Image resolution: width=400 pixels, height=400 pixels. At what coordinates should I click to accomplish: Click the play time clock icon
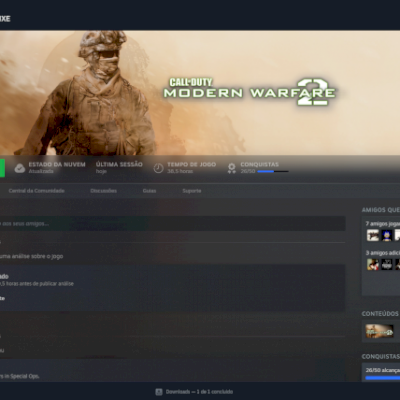pos(158,168)
